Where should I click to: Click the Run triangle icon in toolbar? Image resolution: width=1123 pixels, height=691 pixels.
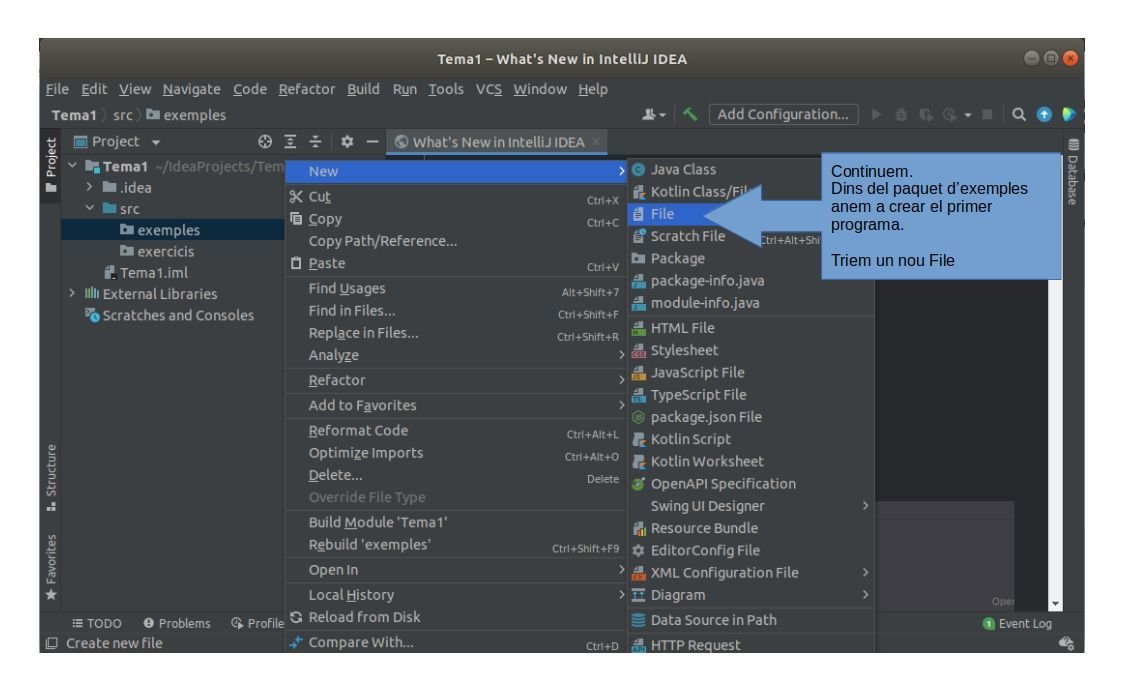point(876,115)
